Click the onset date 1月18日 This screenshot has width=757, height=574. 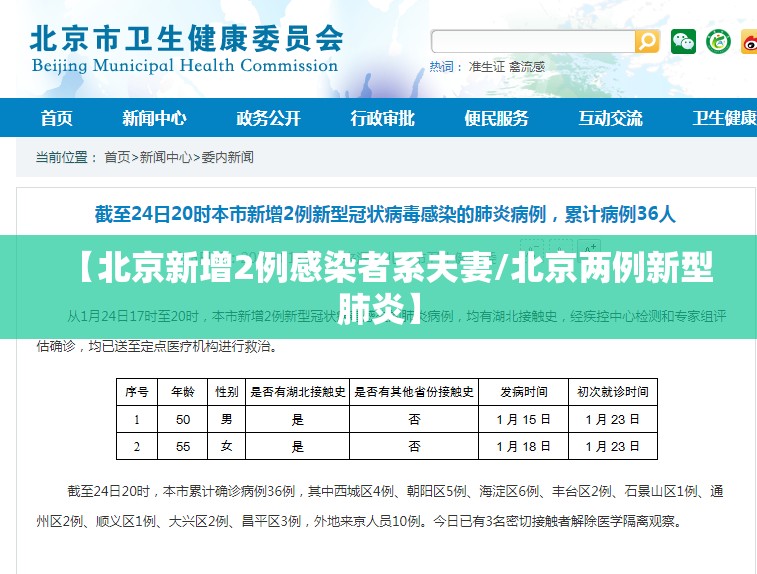[x=523, y=447]
